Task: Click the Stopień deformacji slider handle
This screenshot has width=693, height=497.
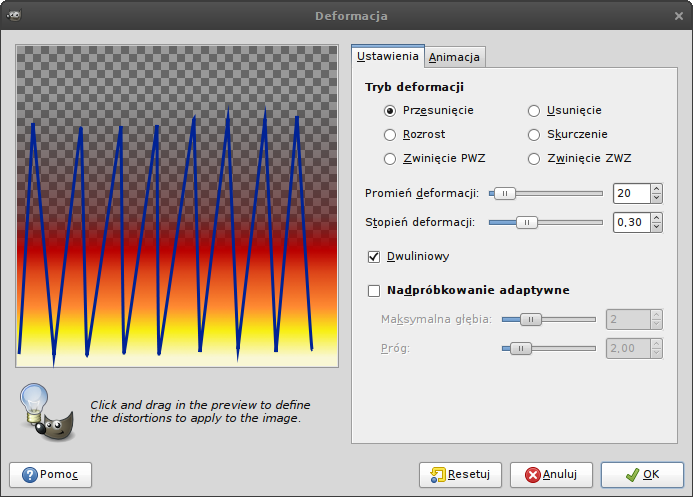Action: (526, 222)
